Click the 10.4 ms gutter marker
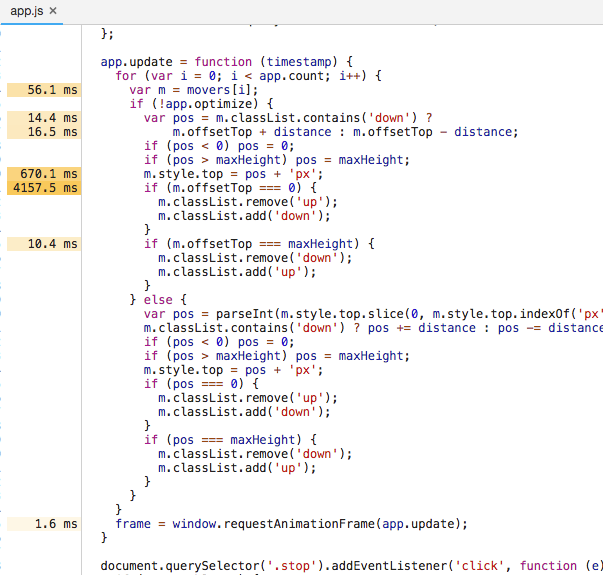 (44, 244)
